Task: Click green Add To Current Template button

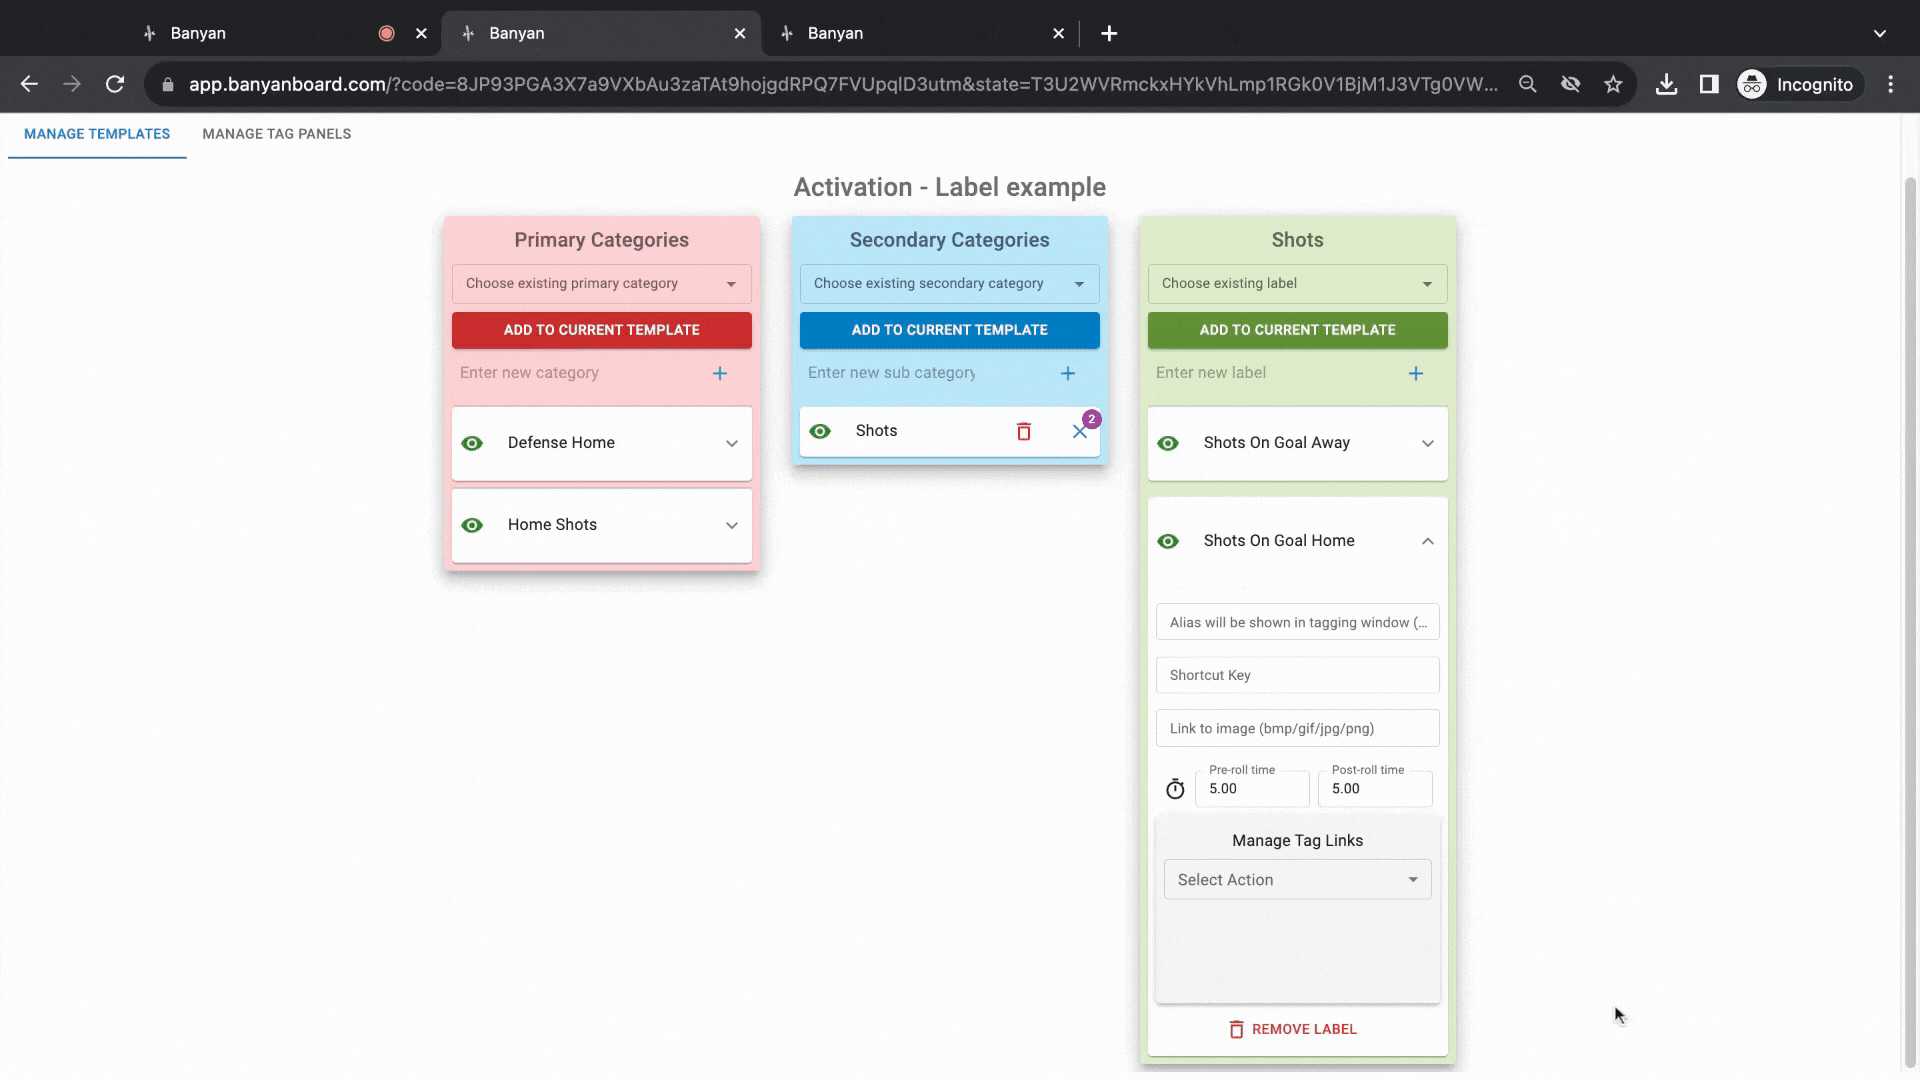Action: [1298, 330]
